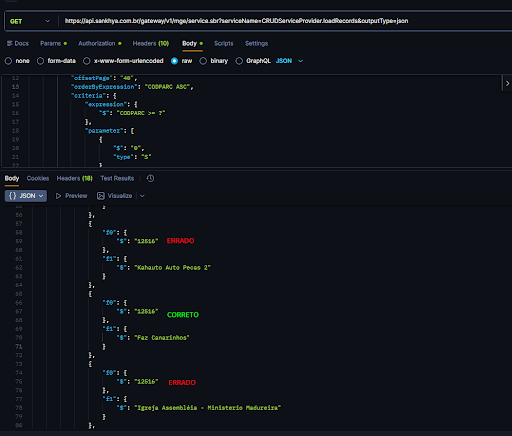Click the "criteria" key in request body
512x436 pixels.
click(88, 96)
